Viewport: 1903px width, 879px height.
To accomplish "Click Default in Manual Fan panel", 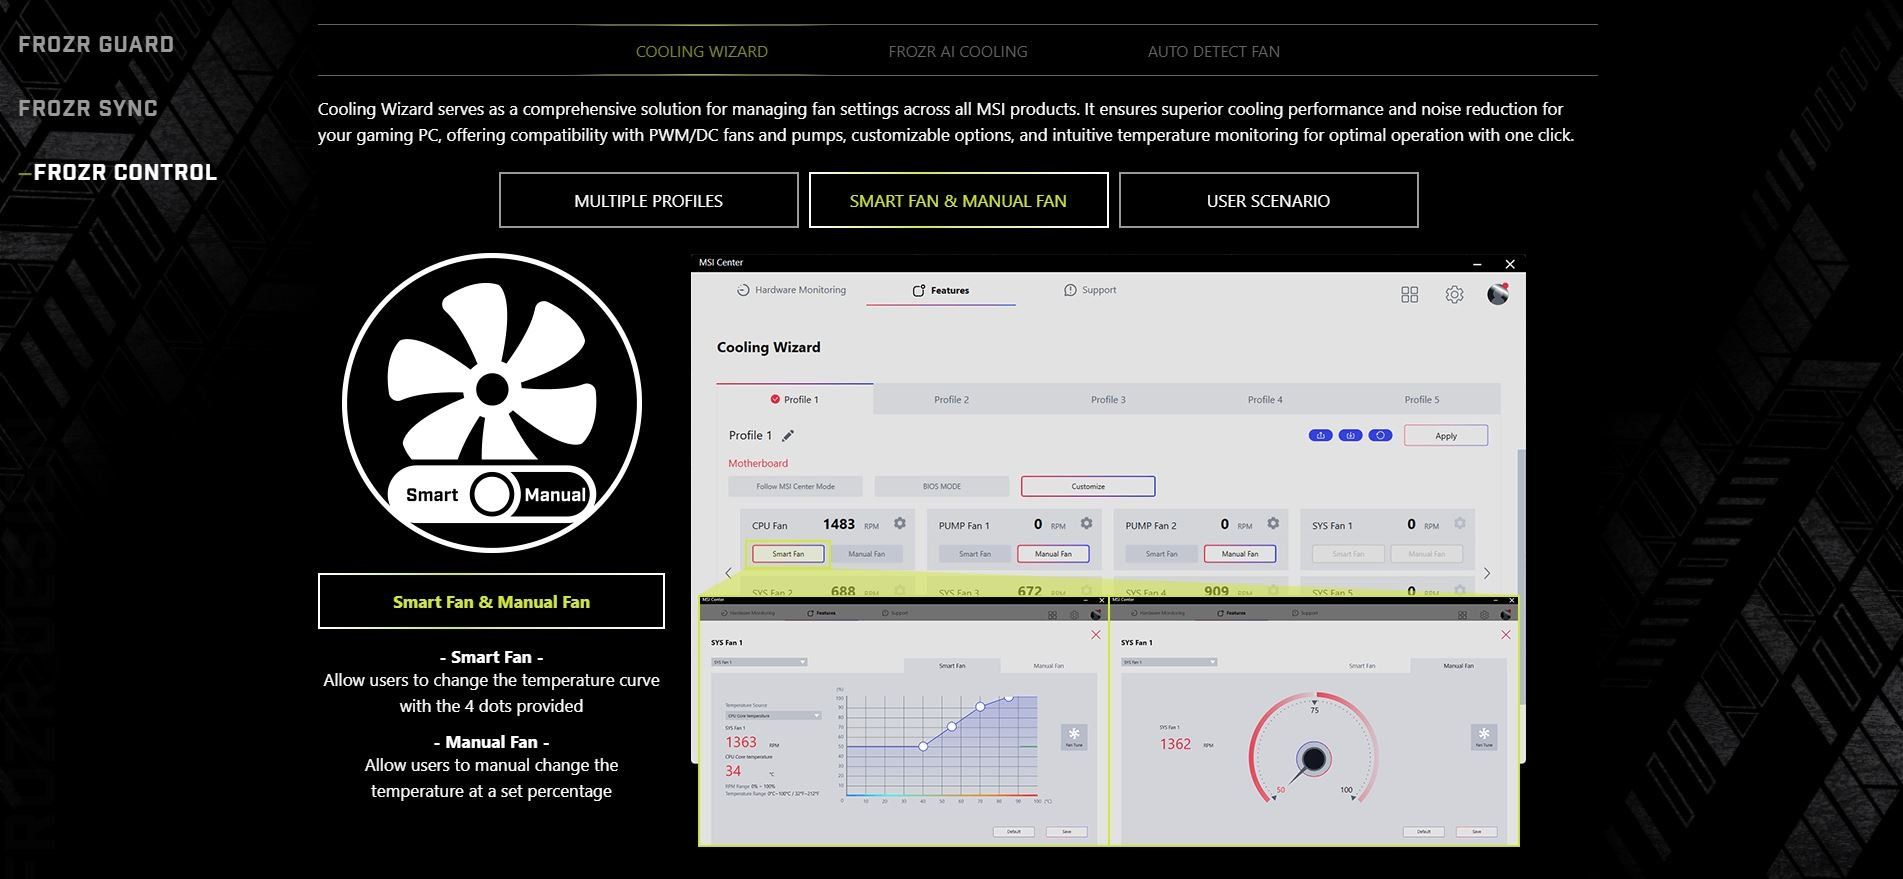I will point(1423,832).
